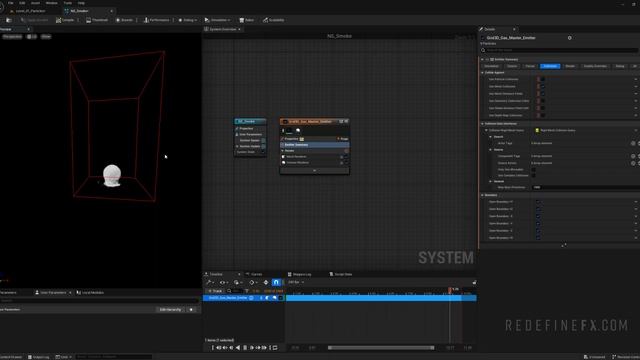Open the Window menu
640x360 pixels.
[51, 3]
